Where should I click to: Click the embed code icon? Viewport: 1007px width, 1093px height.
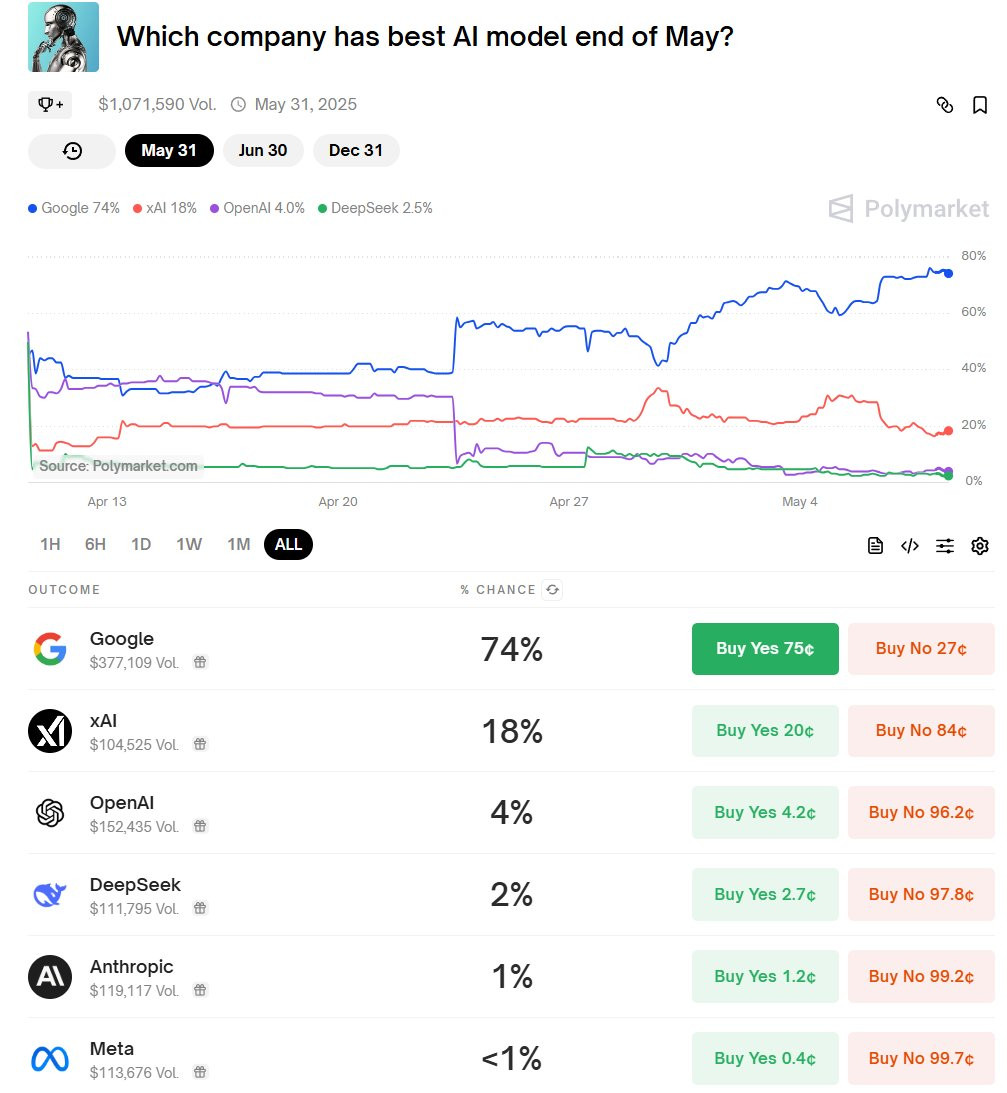click(x=909, y=545)
